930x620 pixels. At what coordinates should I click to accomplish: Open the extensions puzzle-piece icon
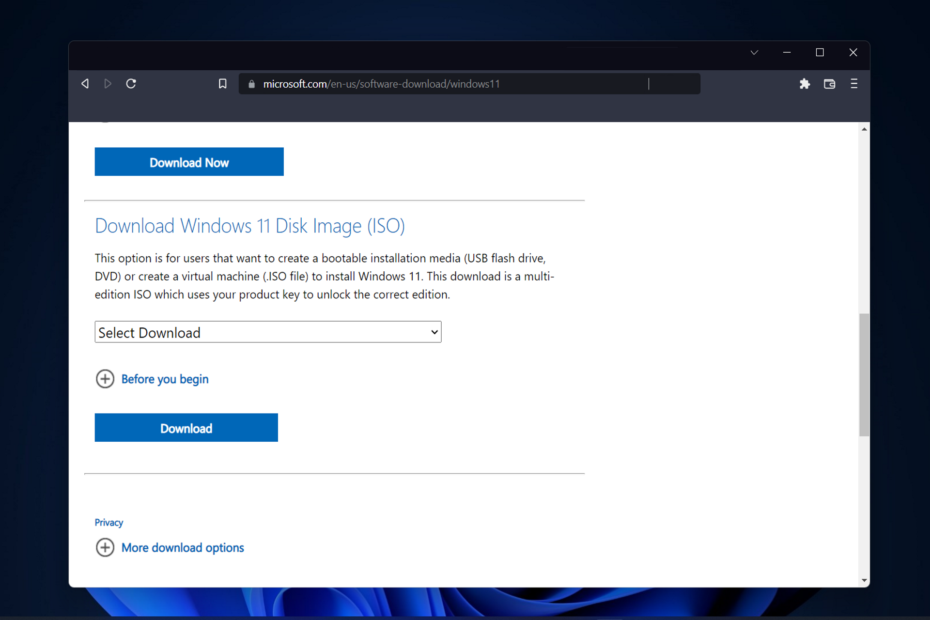(804, 84)
